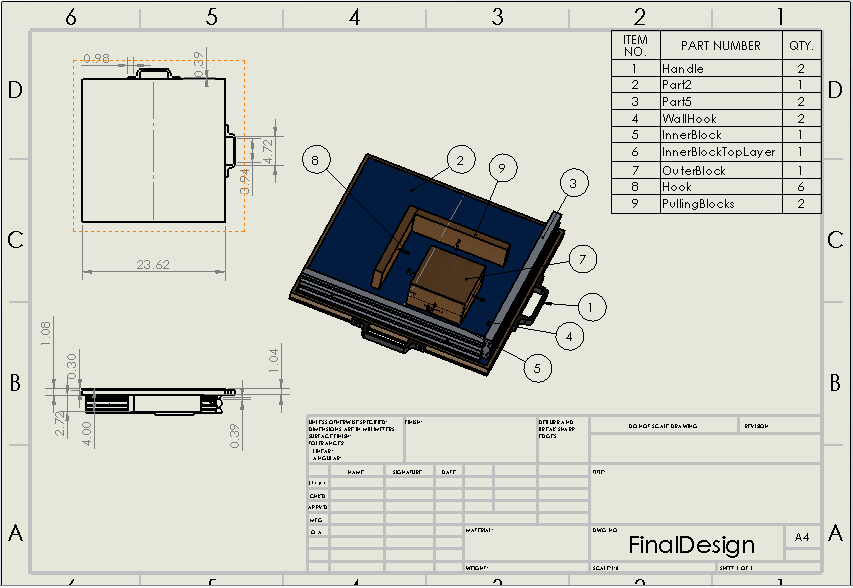The image size is (853, 588).
Task: Select balloon 8 on the isometric view
Action: 316,160
